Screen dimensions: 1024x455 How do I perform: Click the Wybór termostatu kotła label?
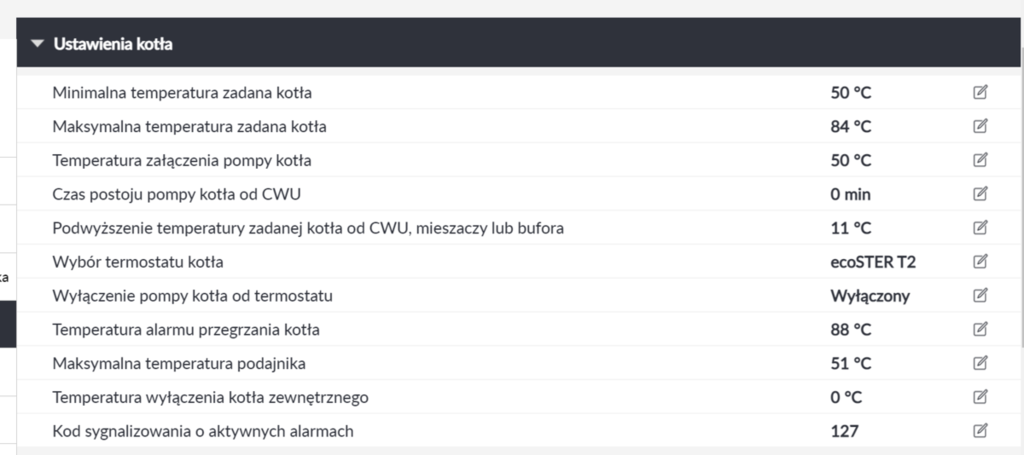138,262
